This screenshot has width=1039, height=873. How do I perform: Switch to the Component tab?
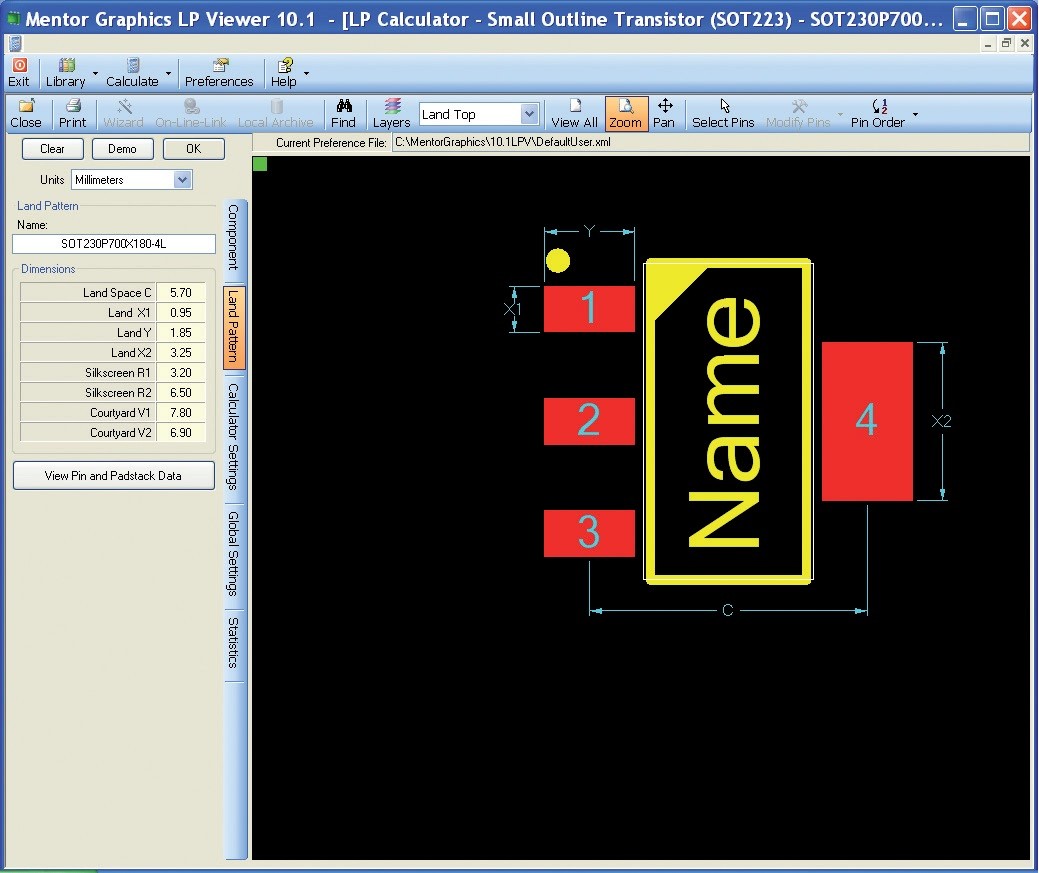coord(234,237)
